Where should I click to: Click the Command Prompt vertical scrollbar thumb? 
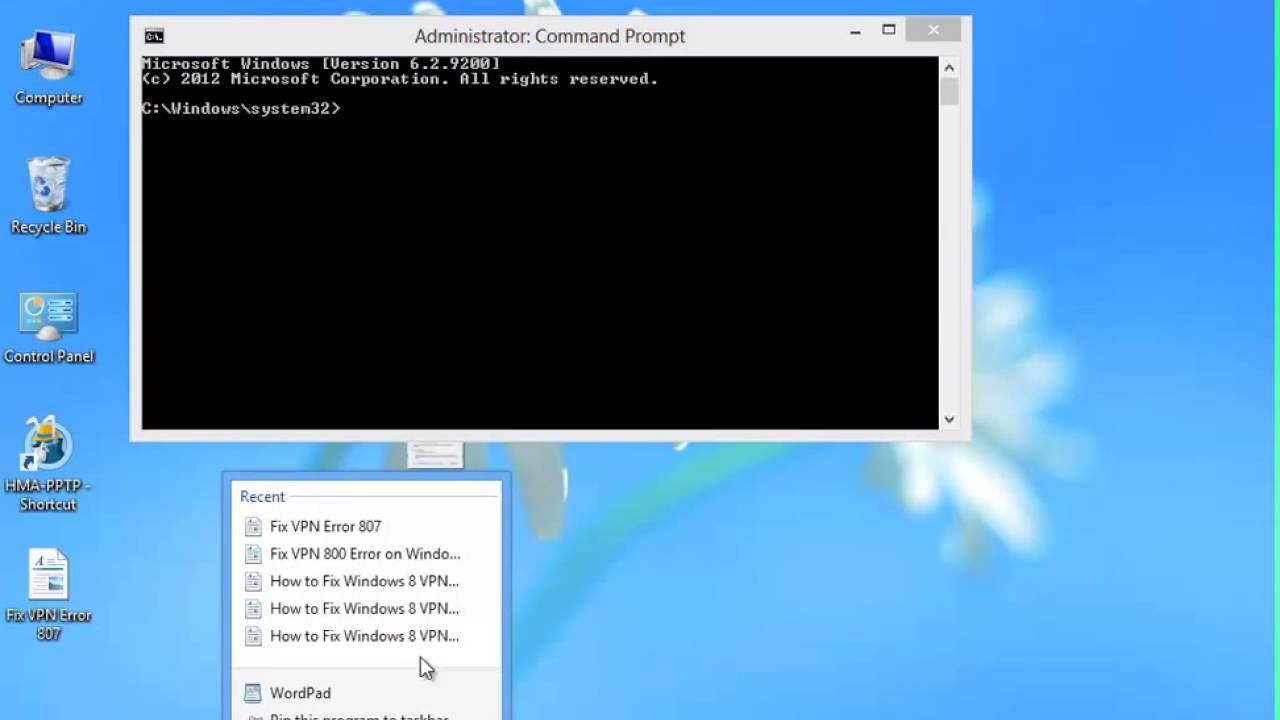949,92
